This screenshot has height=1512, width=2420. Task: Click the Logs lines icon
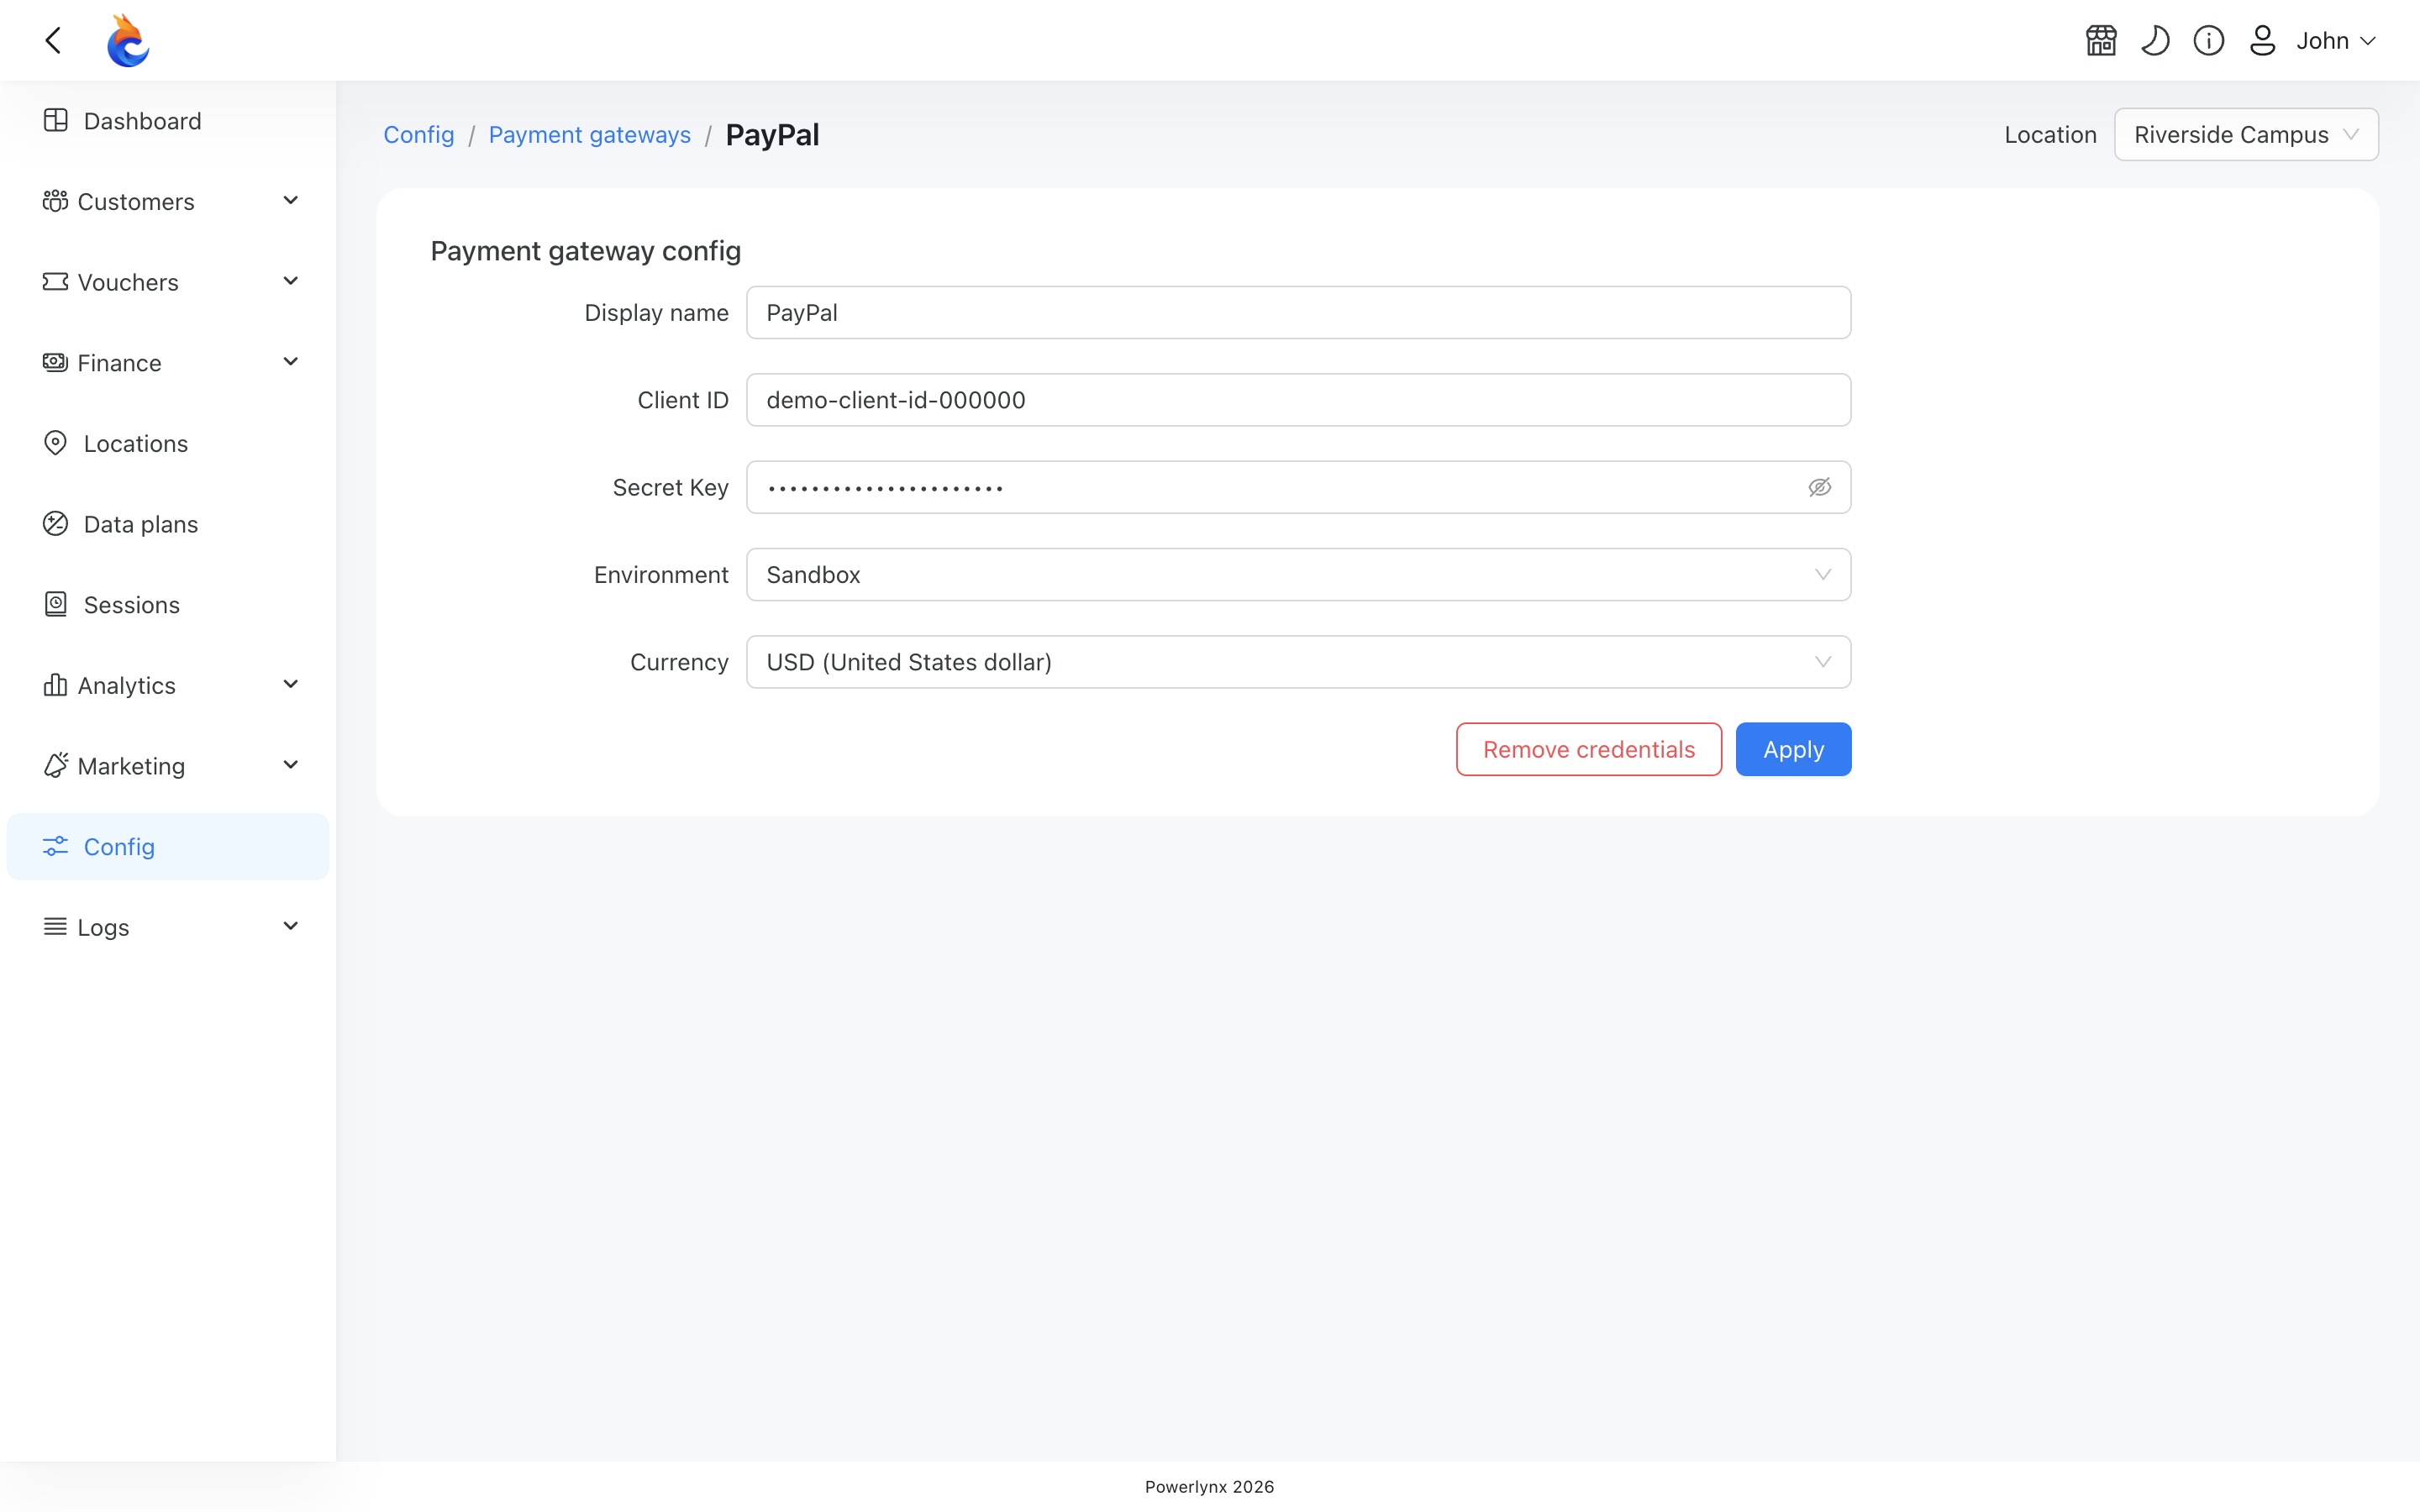(x=55, y=927)
